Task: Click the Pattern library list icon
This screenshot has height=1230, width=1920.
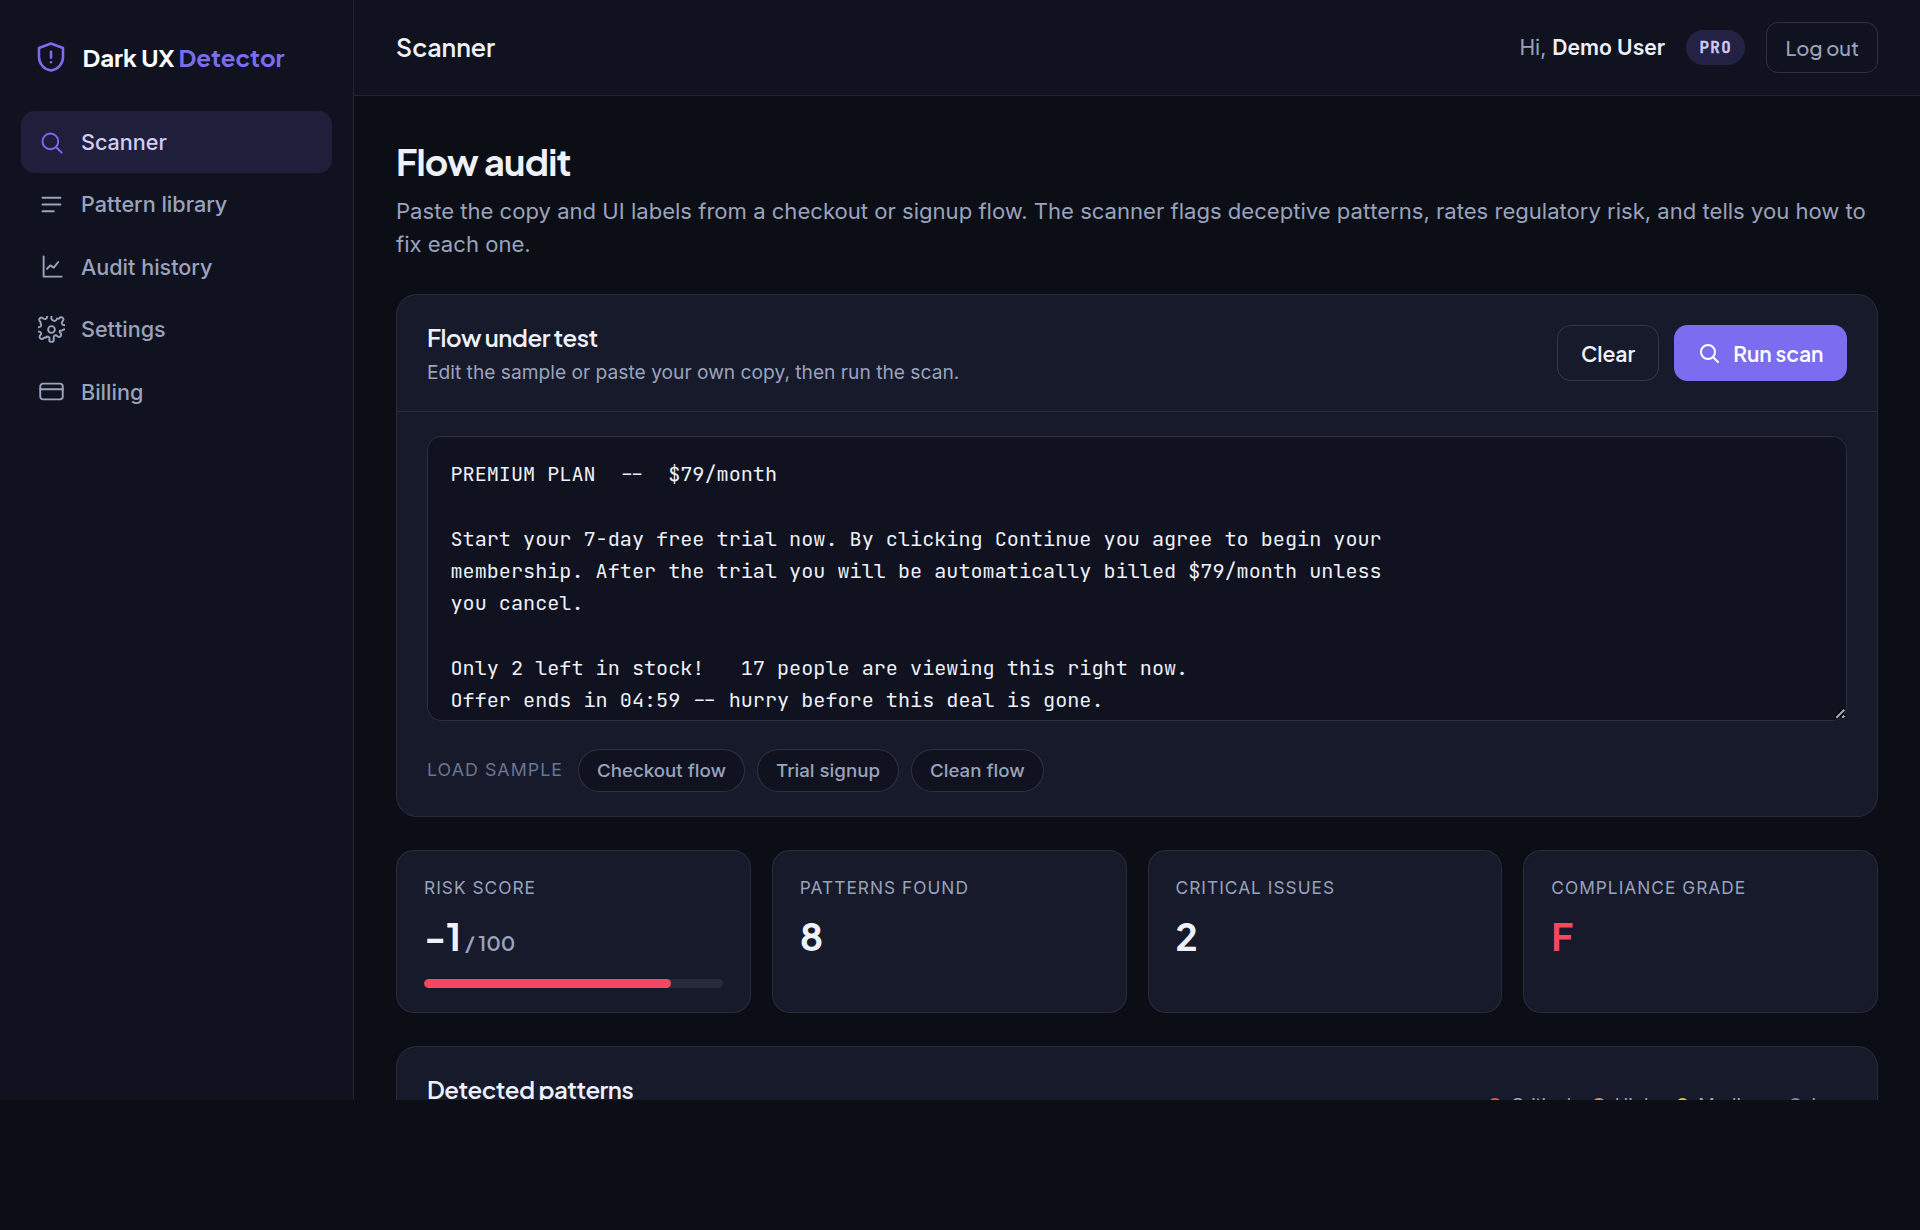Action: [52, 205]
